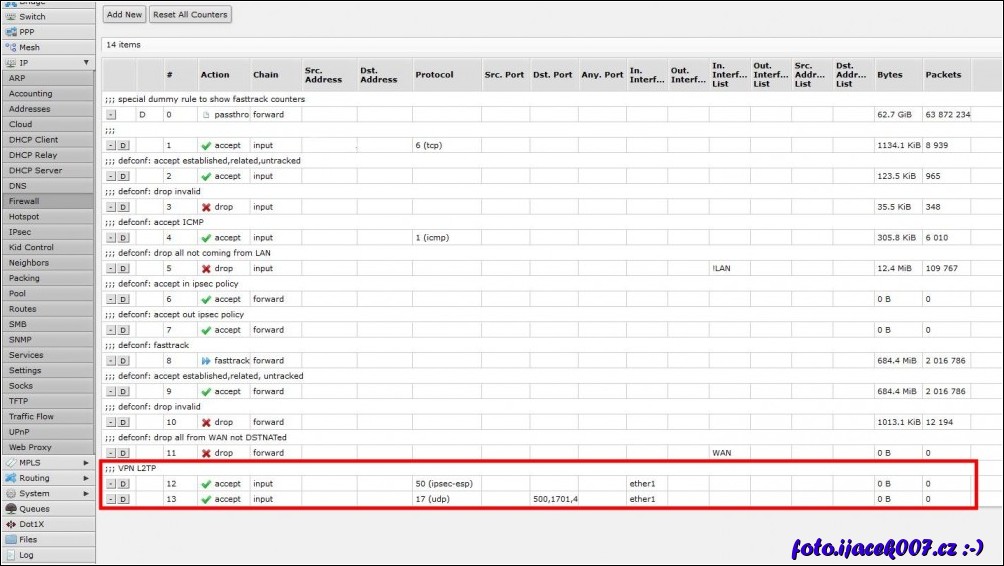This screenshot has height=566, width=1004.
Task: Click the Dot1X sidebar icon
Action: click(x=11, y=524)
